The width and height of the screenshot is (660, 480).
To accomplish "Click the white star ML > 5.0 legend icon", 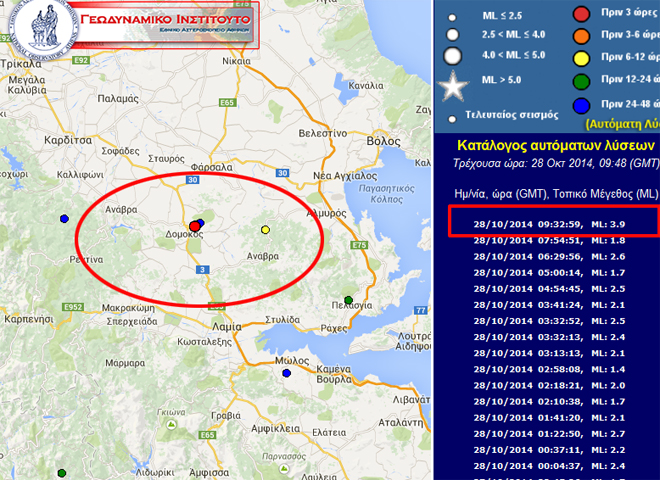I will point(454,85).
